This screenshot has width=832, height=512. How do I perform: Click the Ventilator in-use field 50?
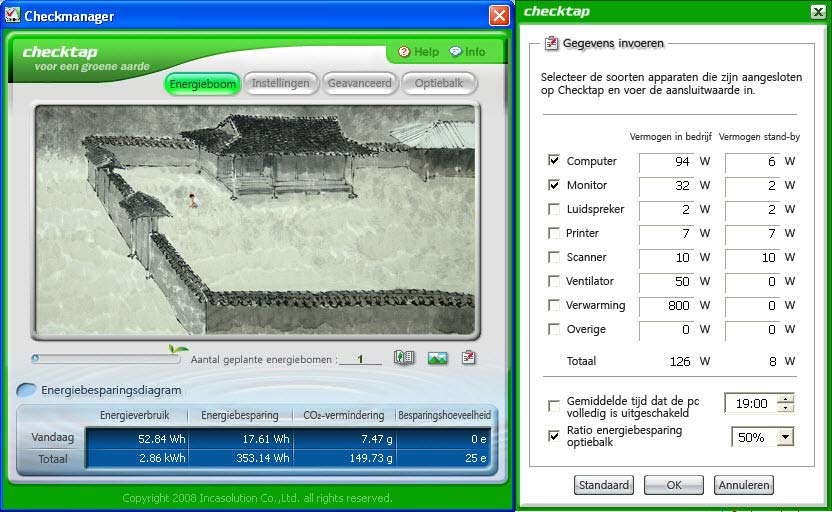(x=666, y=281)
